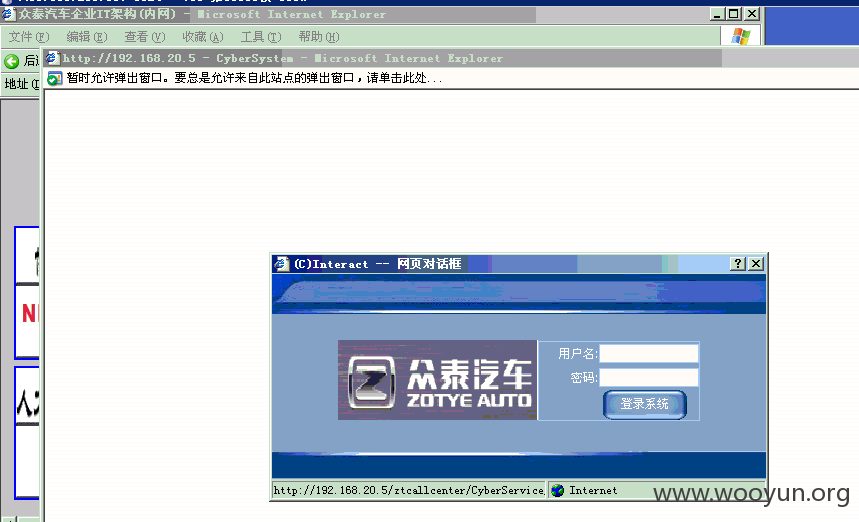859x522 pixels.
Task: Click the 地址 address bar label
Action: click(x=21, y=84)
